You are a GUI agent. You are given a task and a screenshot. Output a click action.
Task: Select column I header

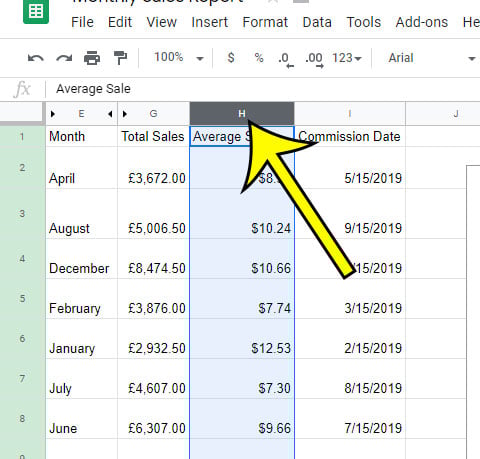tap(350, 114)
